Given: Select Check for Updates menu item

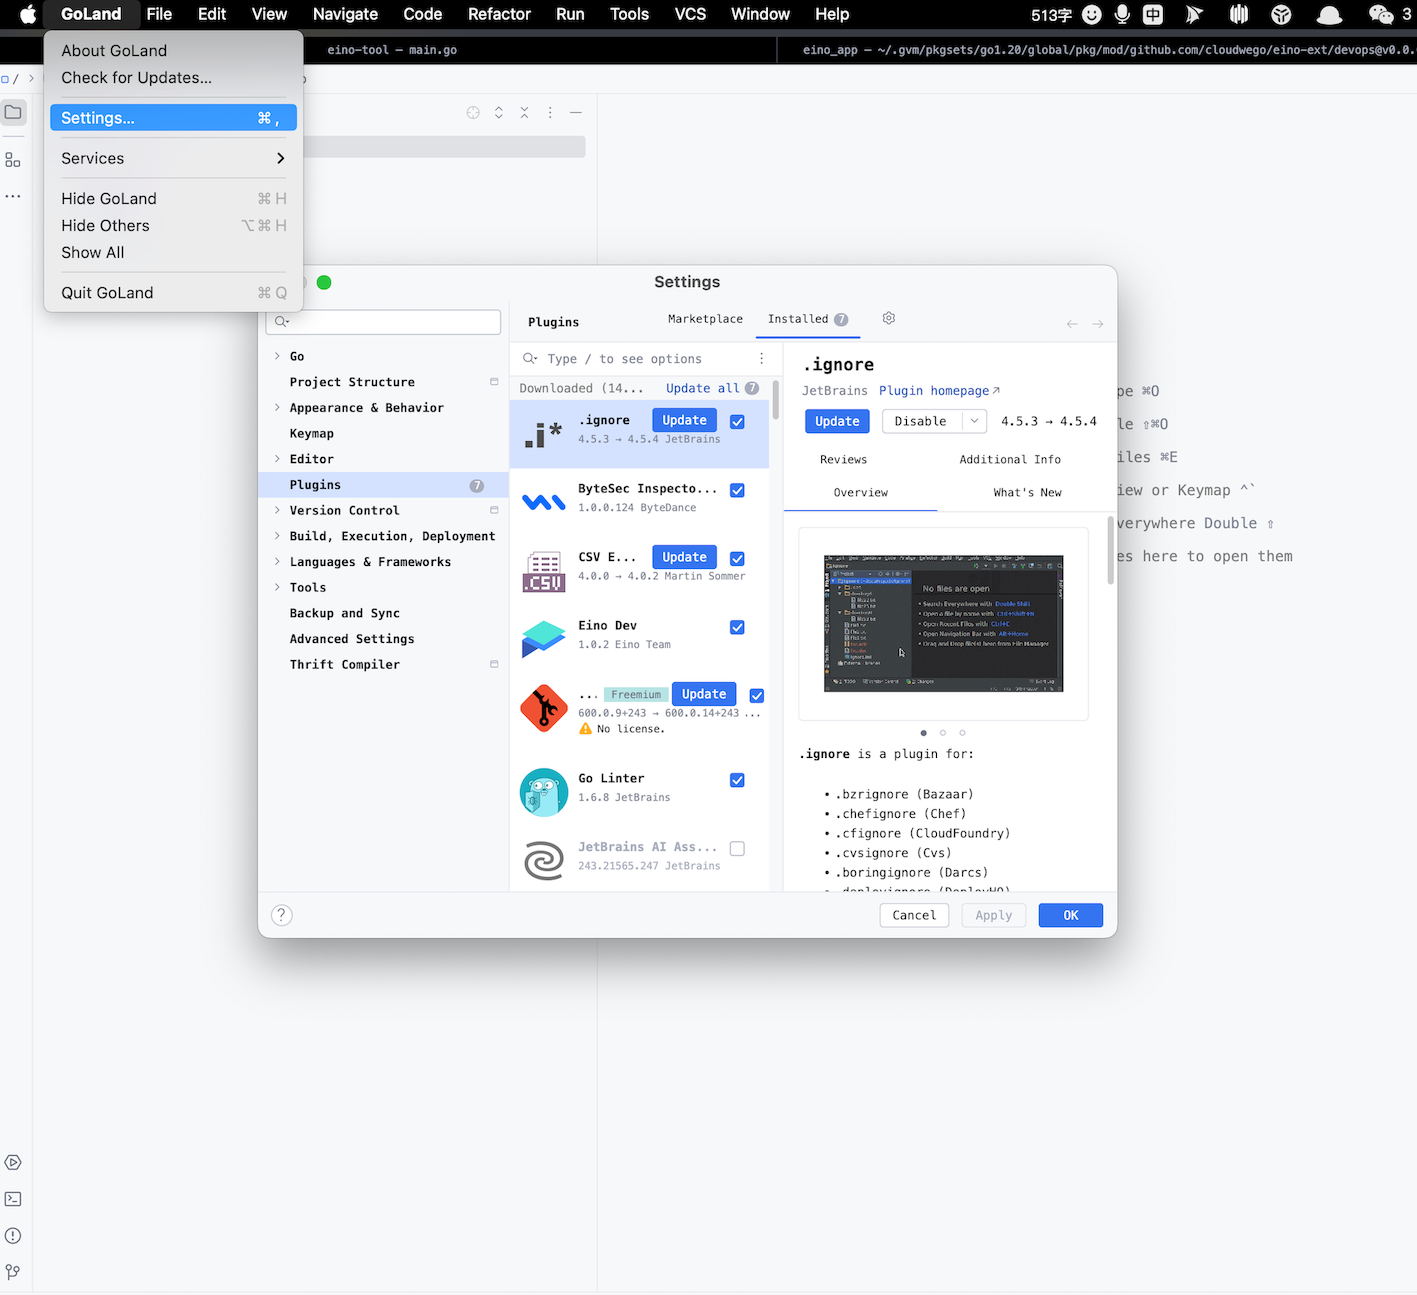Looking at the screenshot, I should tap(136, 78).
